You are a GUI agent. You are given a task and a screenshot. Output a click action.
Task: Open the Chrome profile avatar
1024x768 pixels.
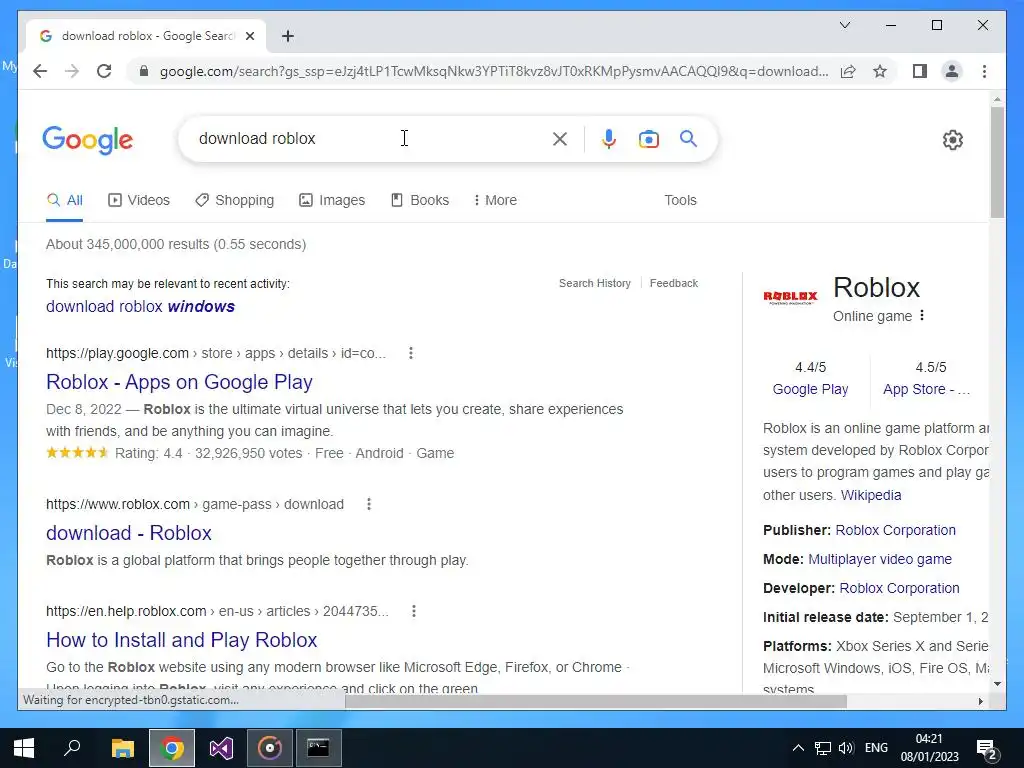tap(952, 71)
